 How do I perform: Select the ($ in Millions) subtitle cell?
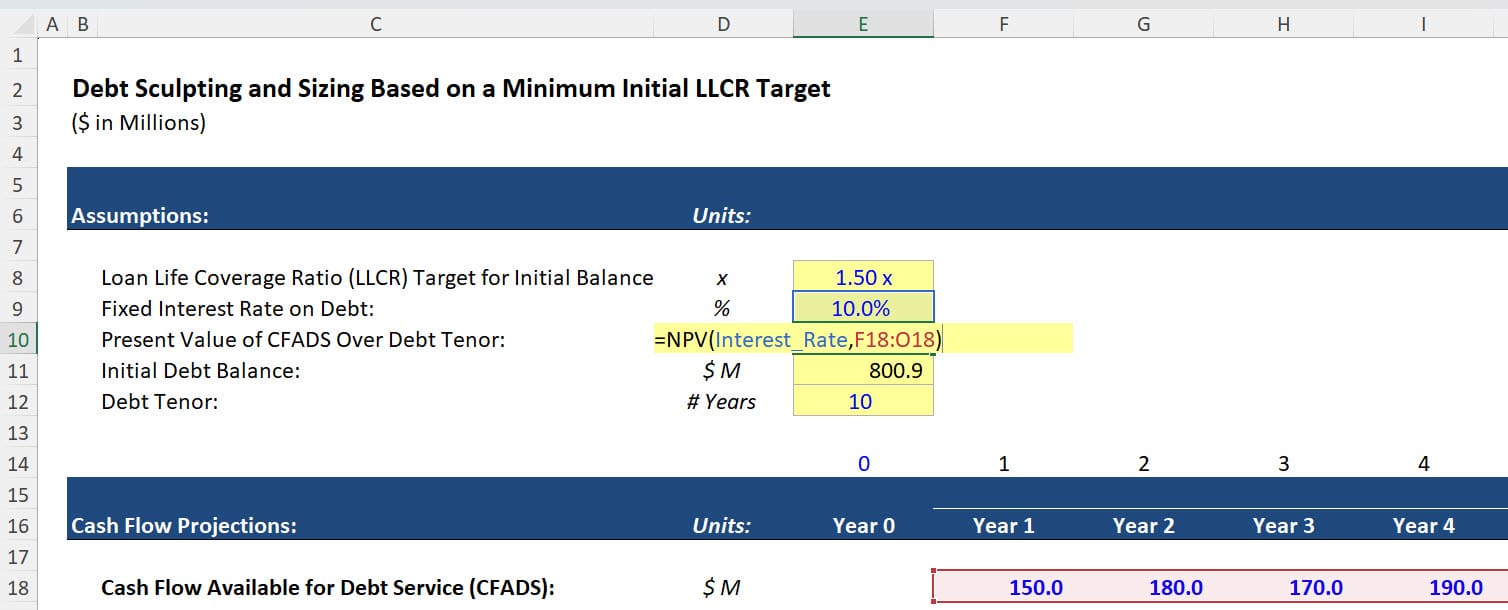coord(140,122)
